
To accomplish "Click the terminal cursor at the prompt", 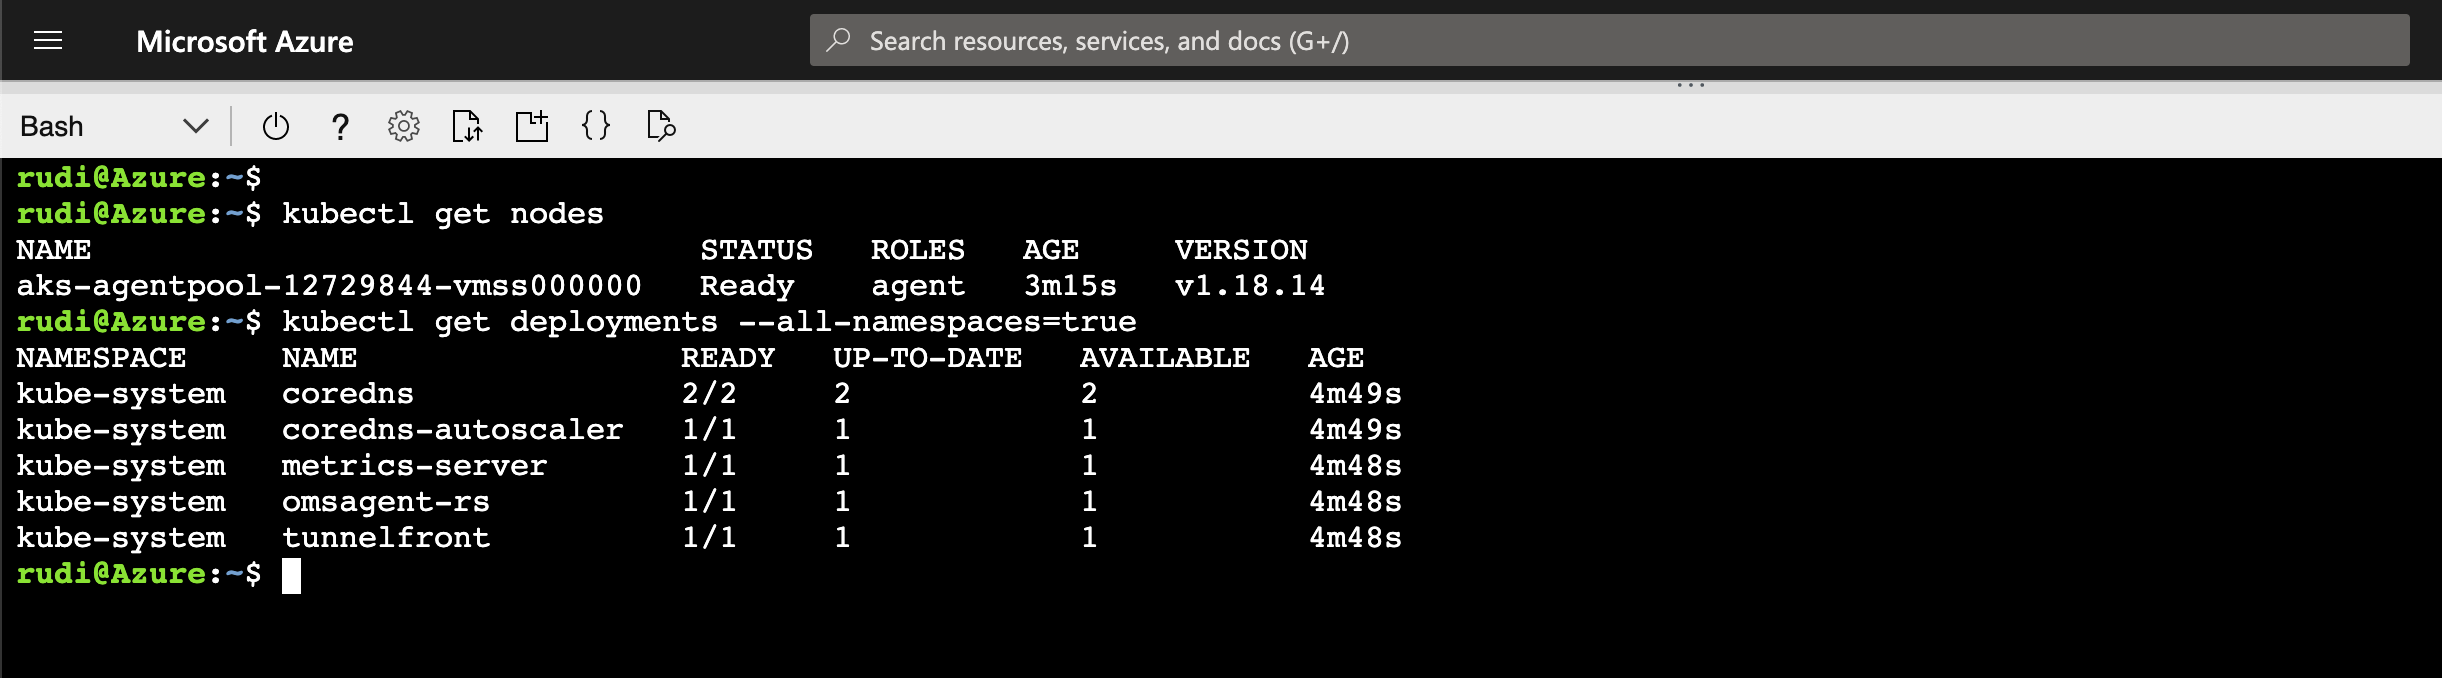I will point(291,575).
